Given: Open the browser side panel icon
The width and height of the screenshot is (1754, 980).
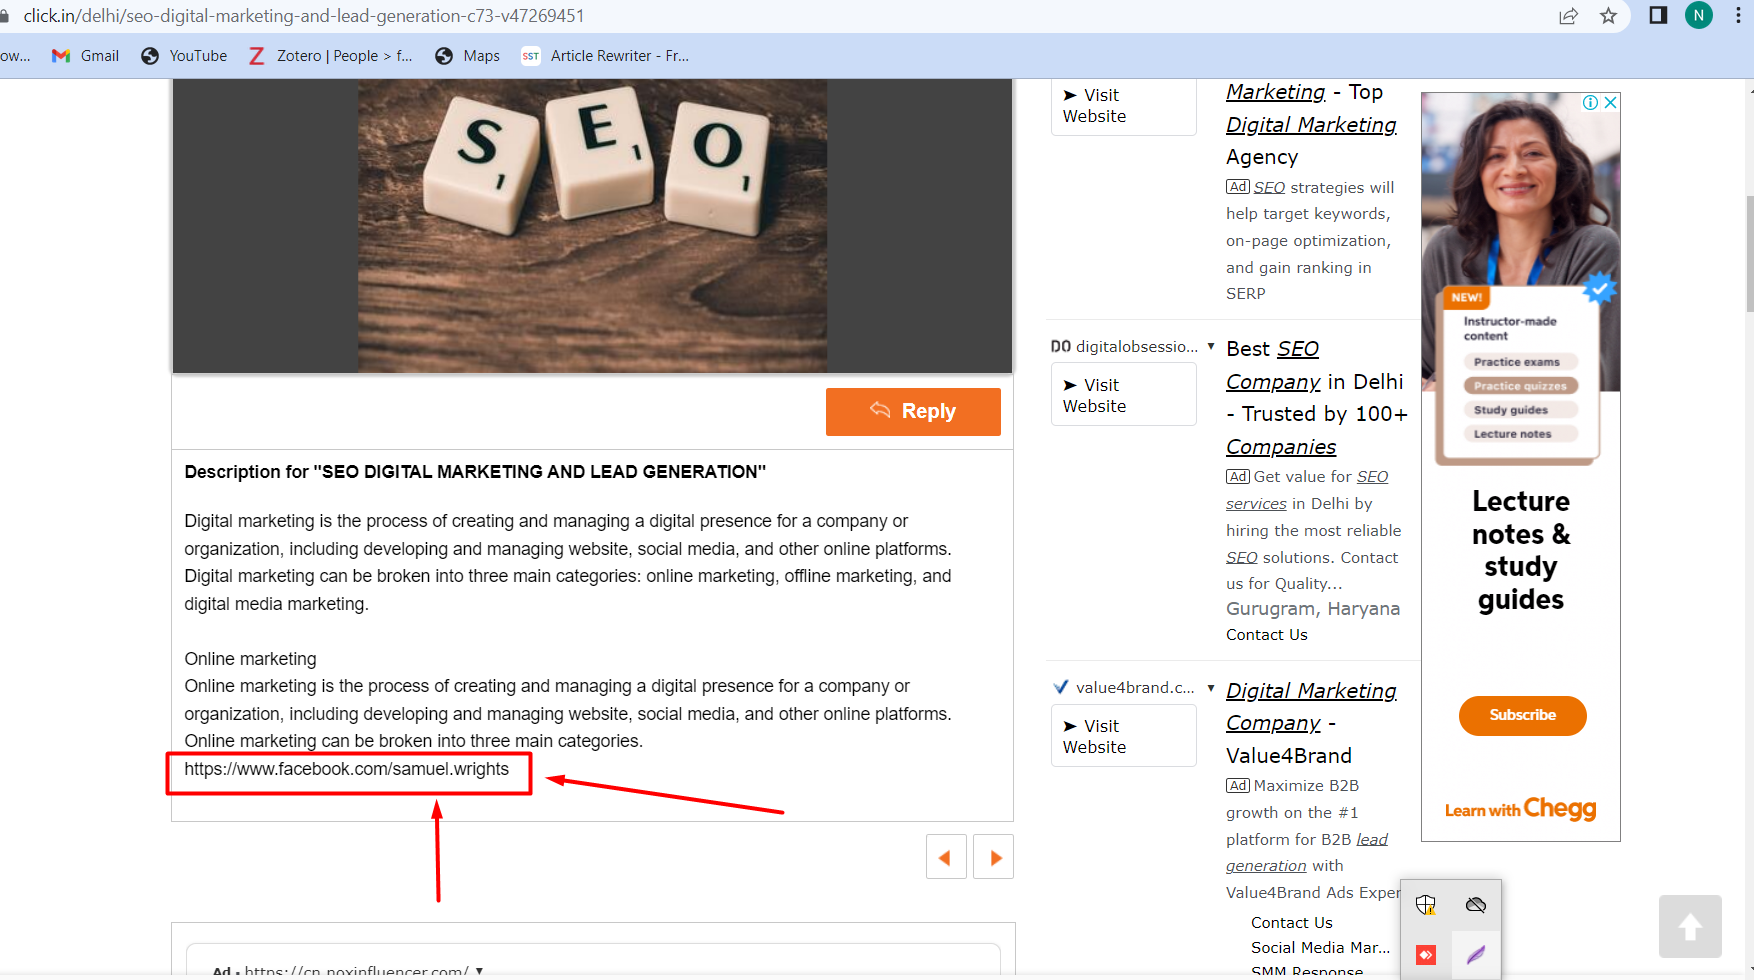Looking at the screenshot, I should coord(1658,16).
